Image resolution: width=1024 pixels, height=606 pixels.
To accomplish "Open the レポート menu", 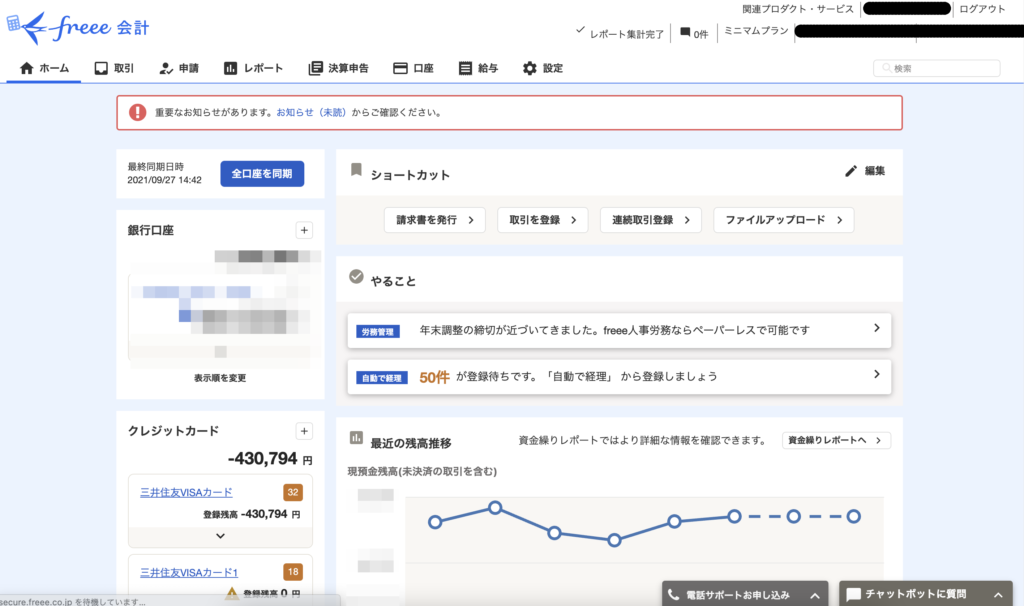I will coord(253,68).
